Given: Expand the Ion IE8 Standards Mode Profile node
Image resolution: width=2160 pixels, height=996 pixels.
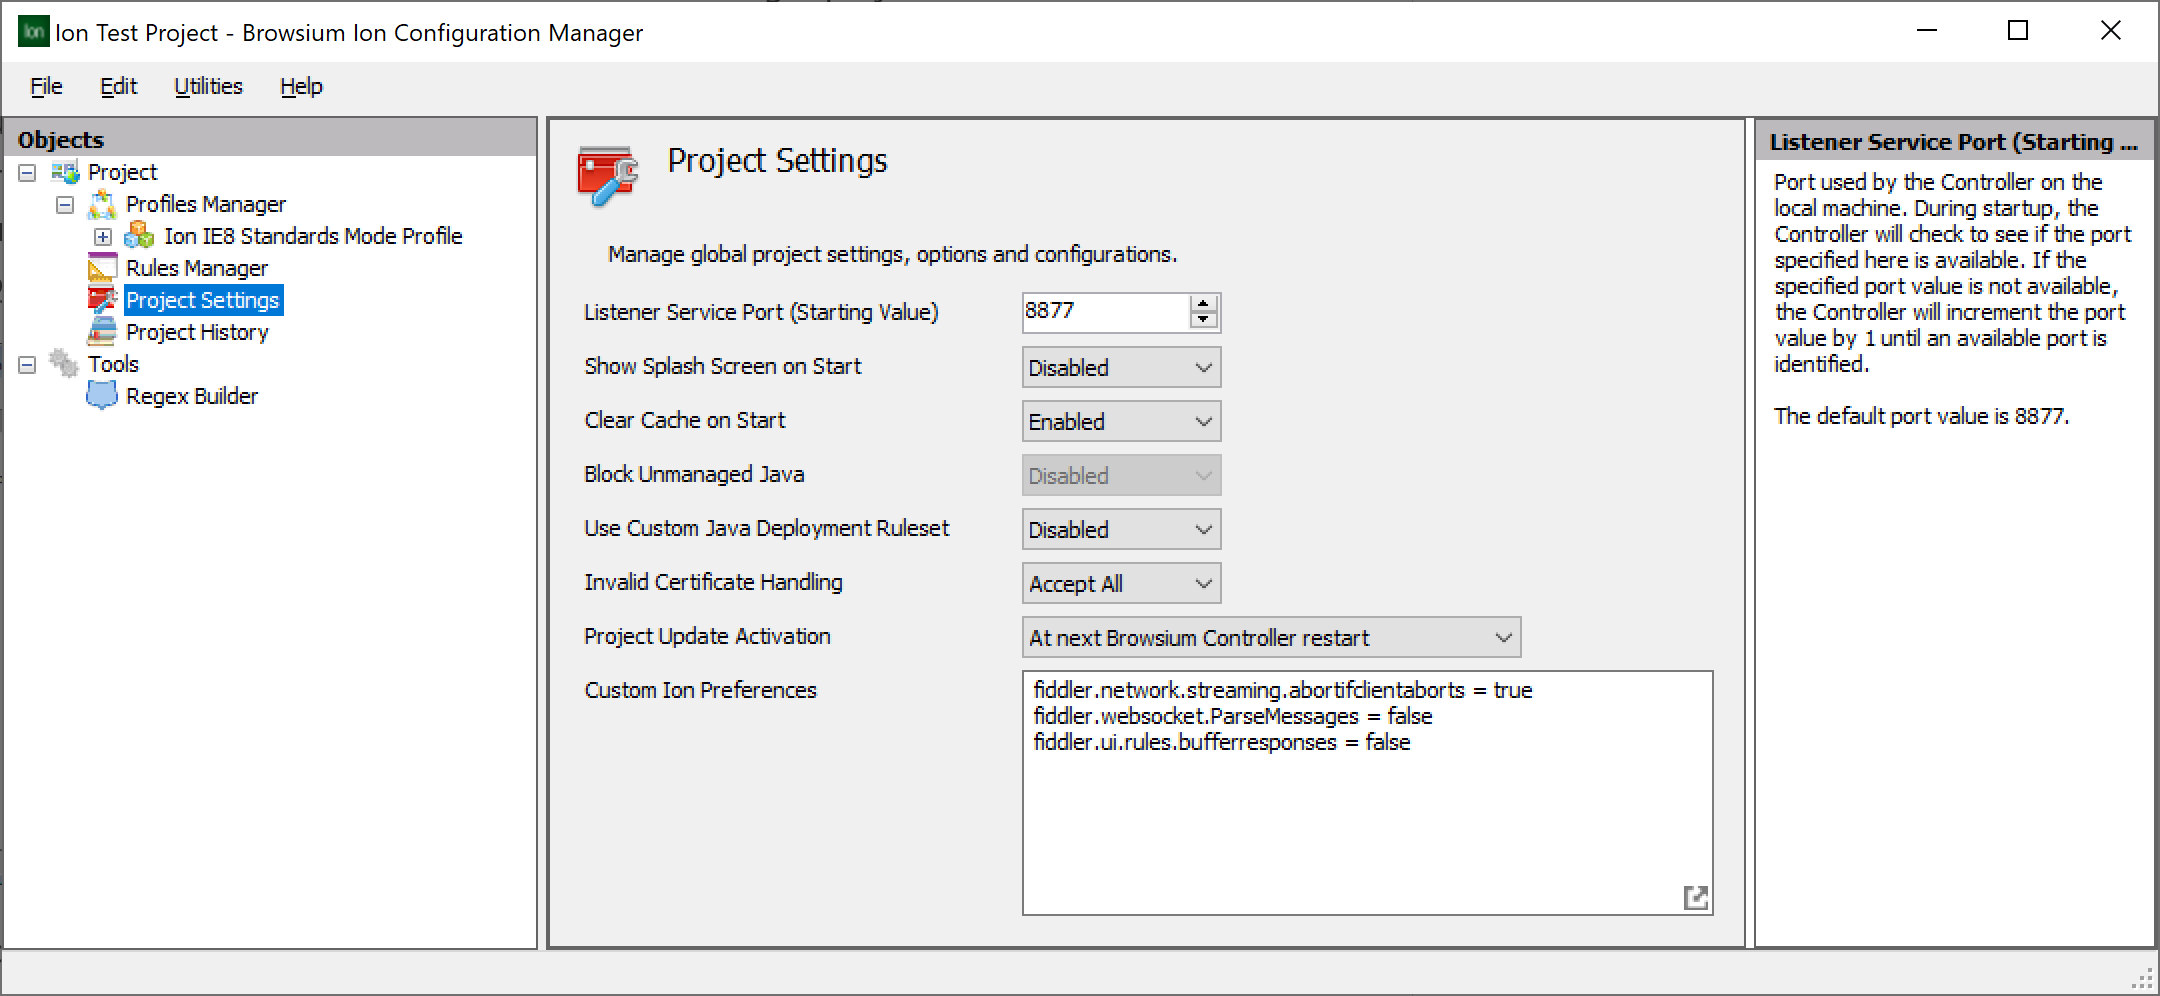Looking at the screenshot, I should click(x=103, y=236).
